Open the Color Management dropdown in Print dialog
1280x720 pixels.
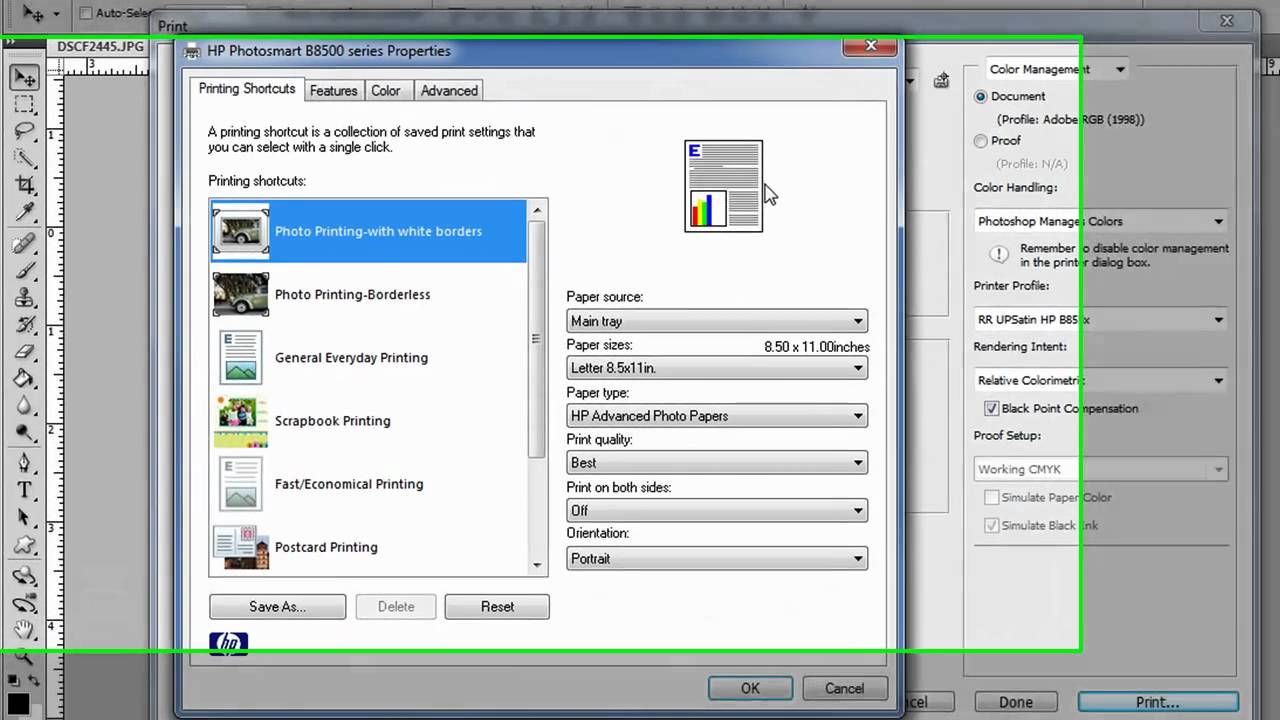tap(1058, 69)
